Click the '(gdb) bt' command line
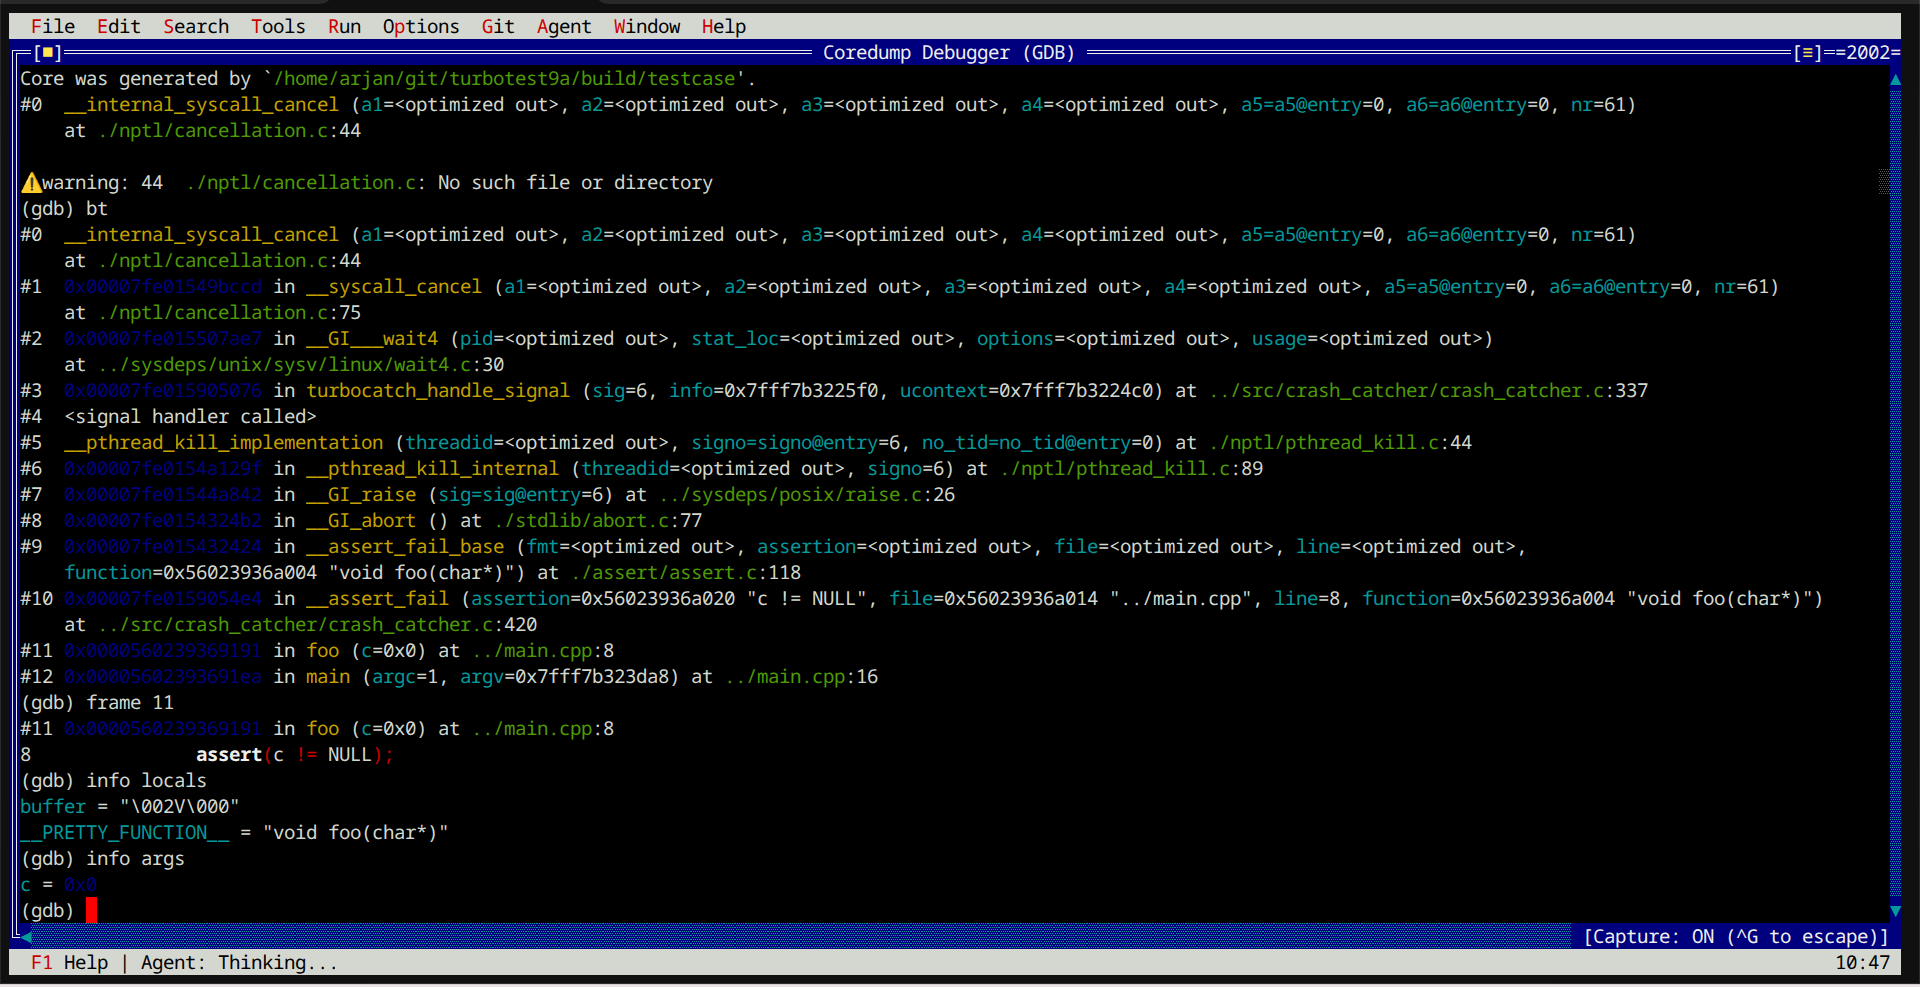 click(64, 209)
